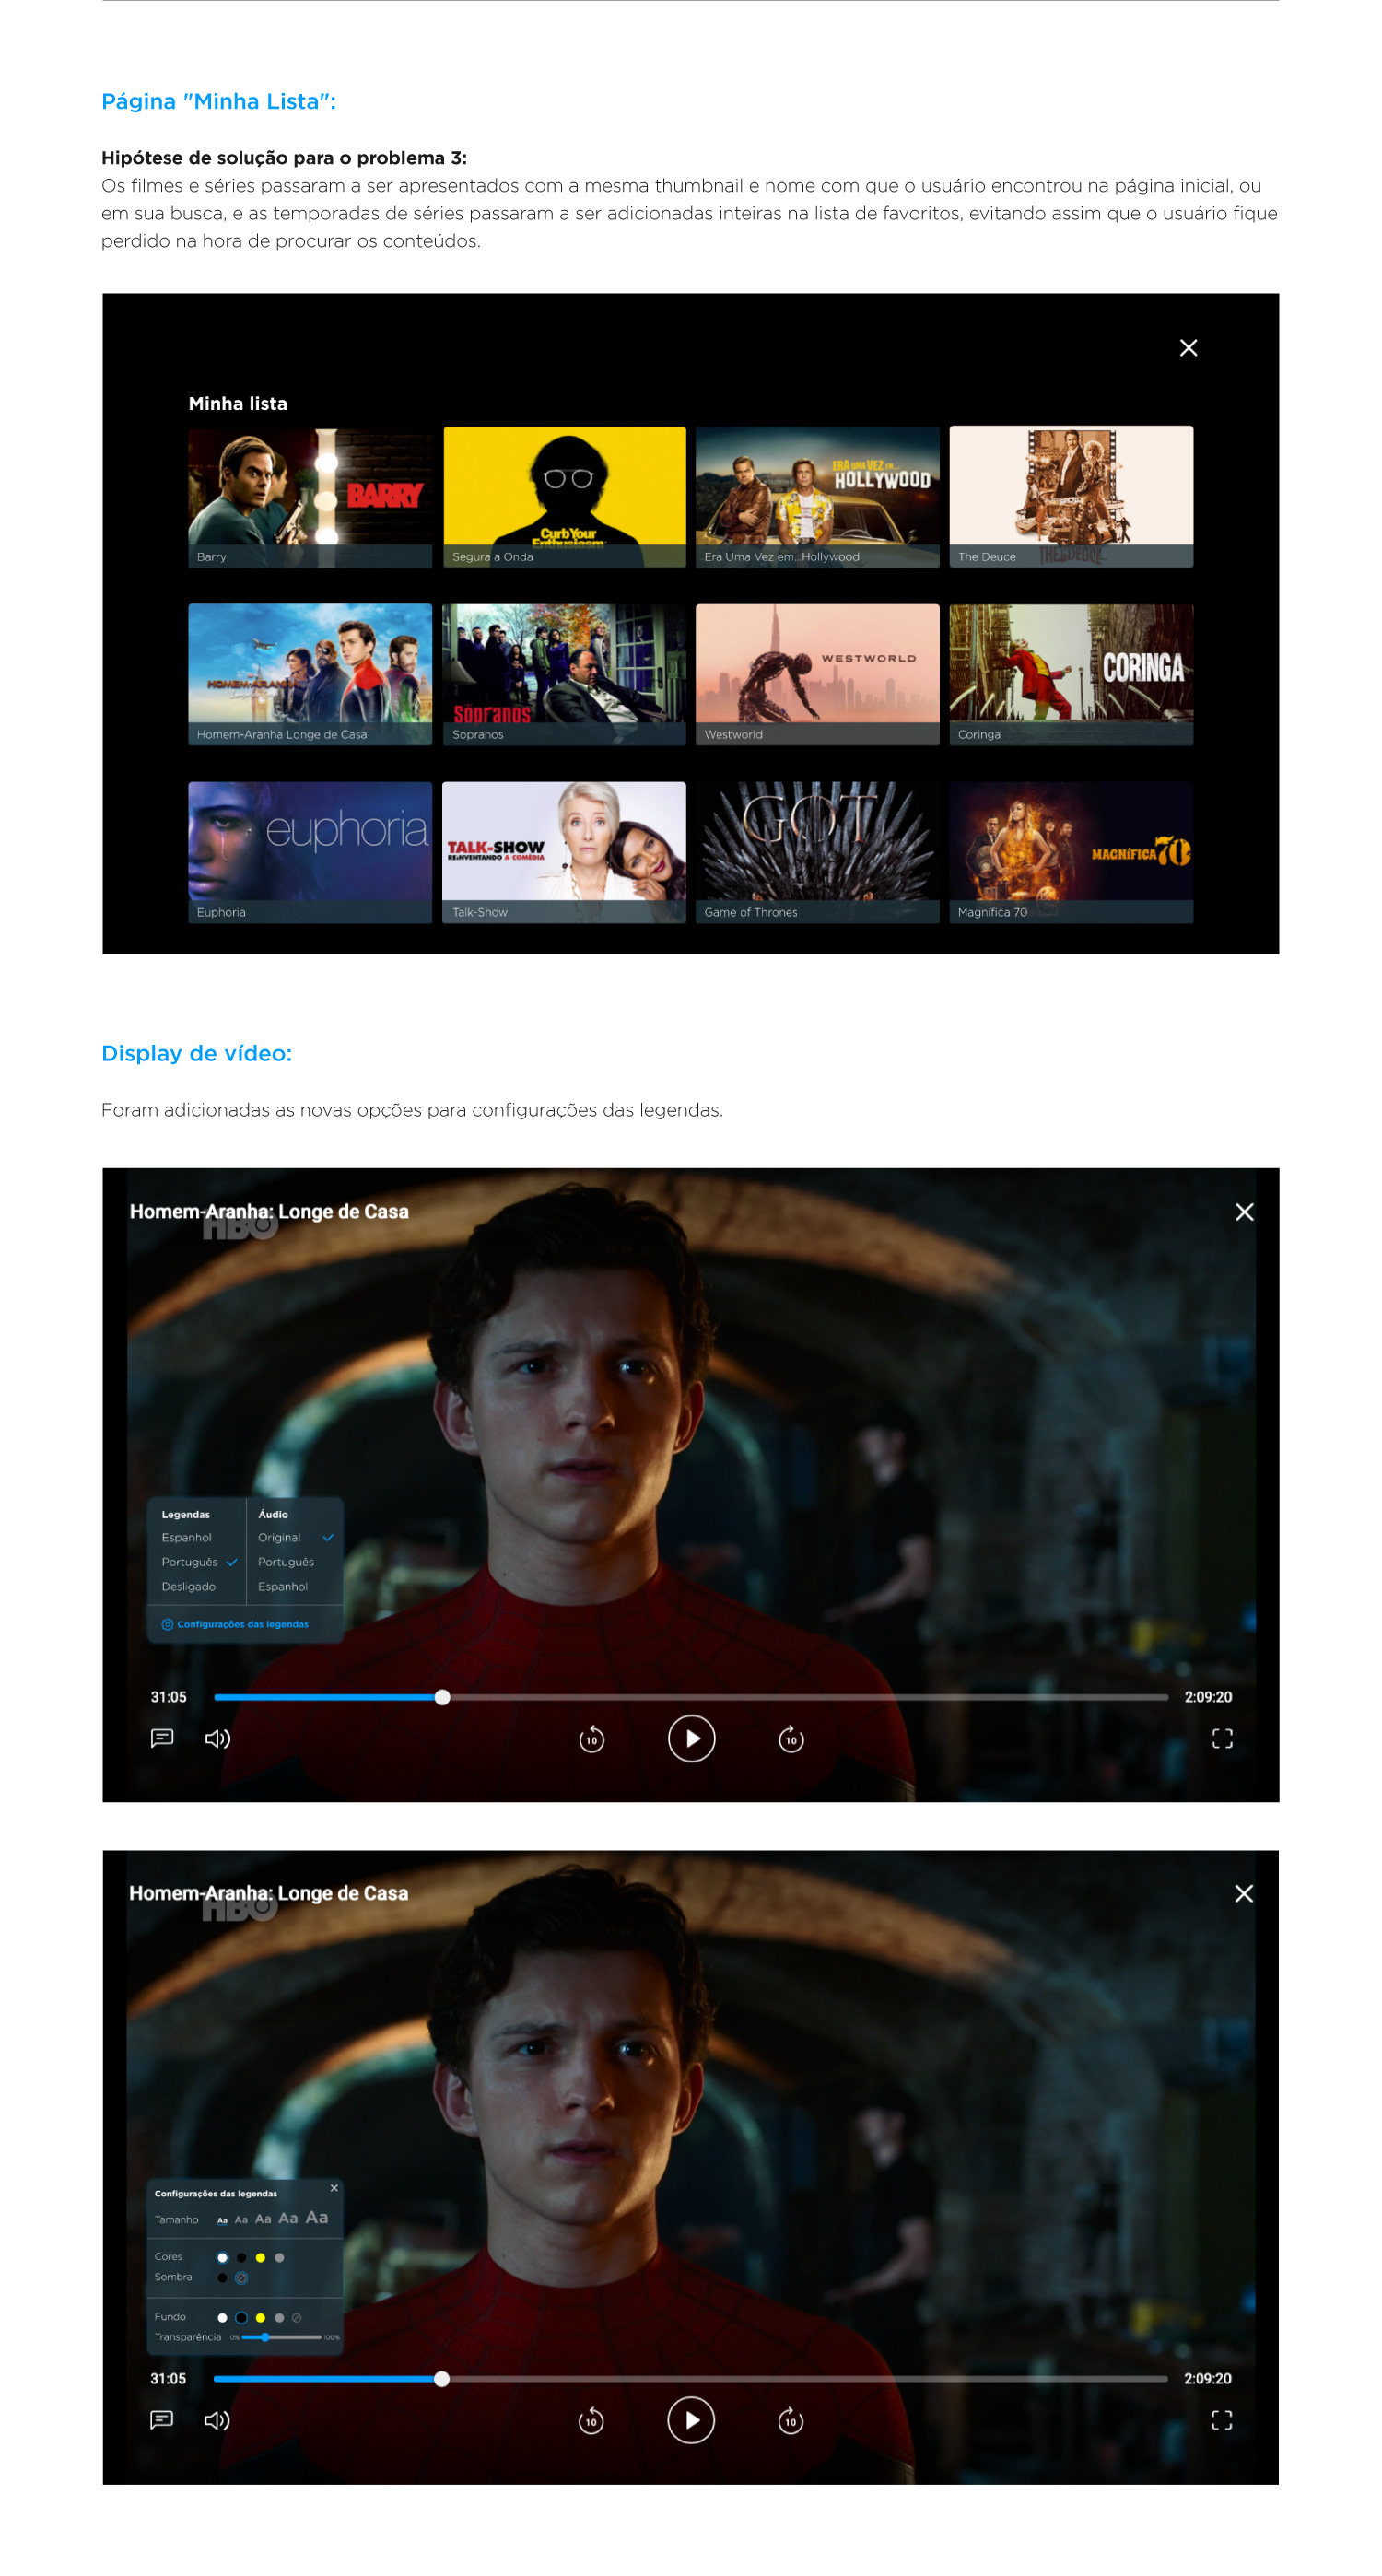Choose no background in the Fundo row
Image resolution: width=1382 pixels, height=2576 pixels.
(297, 2318)
